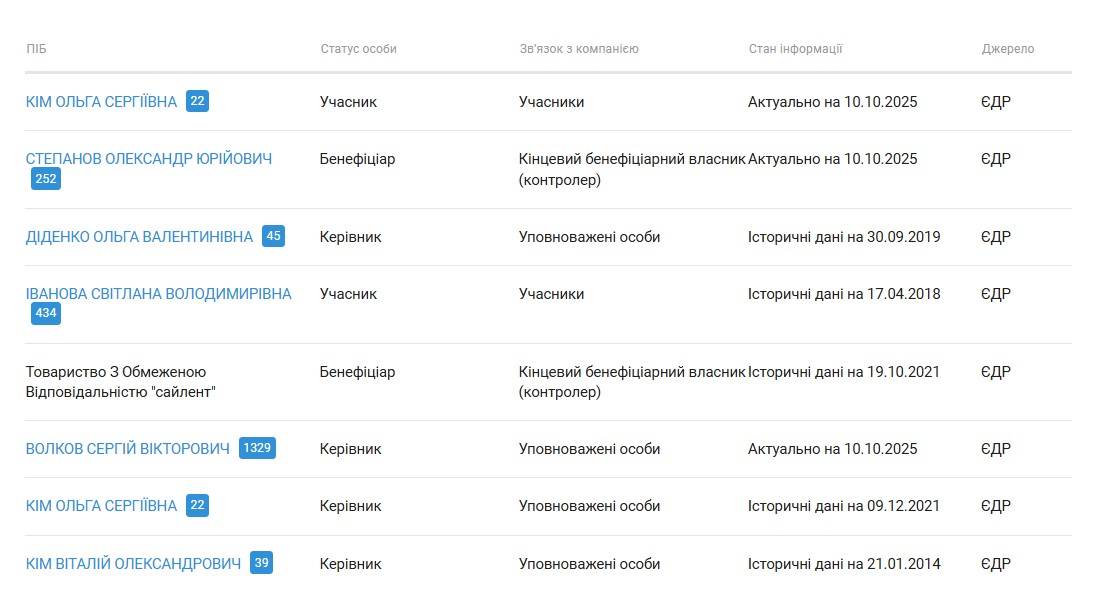1102x605 pixels.
Task: Click the 252 badge under Степанов
Action: pyautogui.click(x=45, y=179)
